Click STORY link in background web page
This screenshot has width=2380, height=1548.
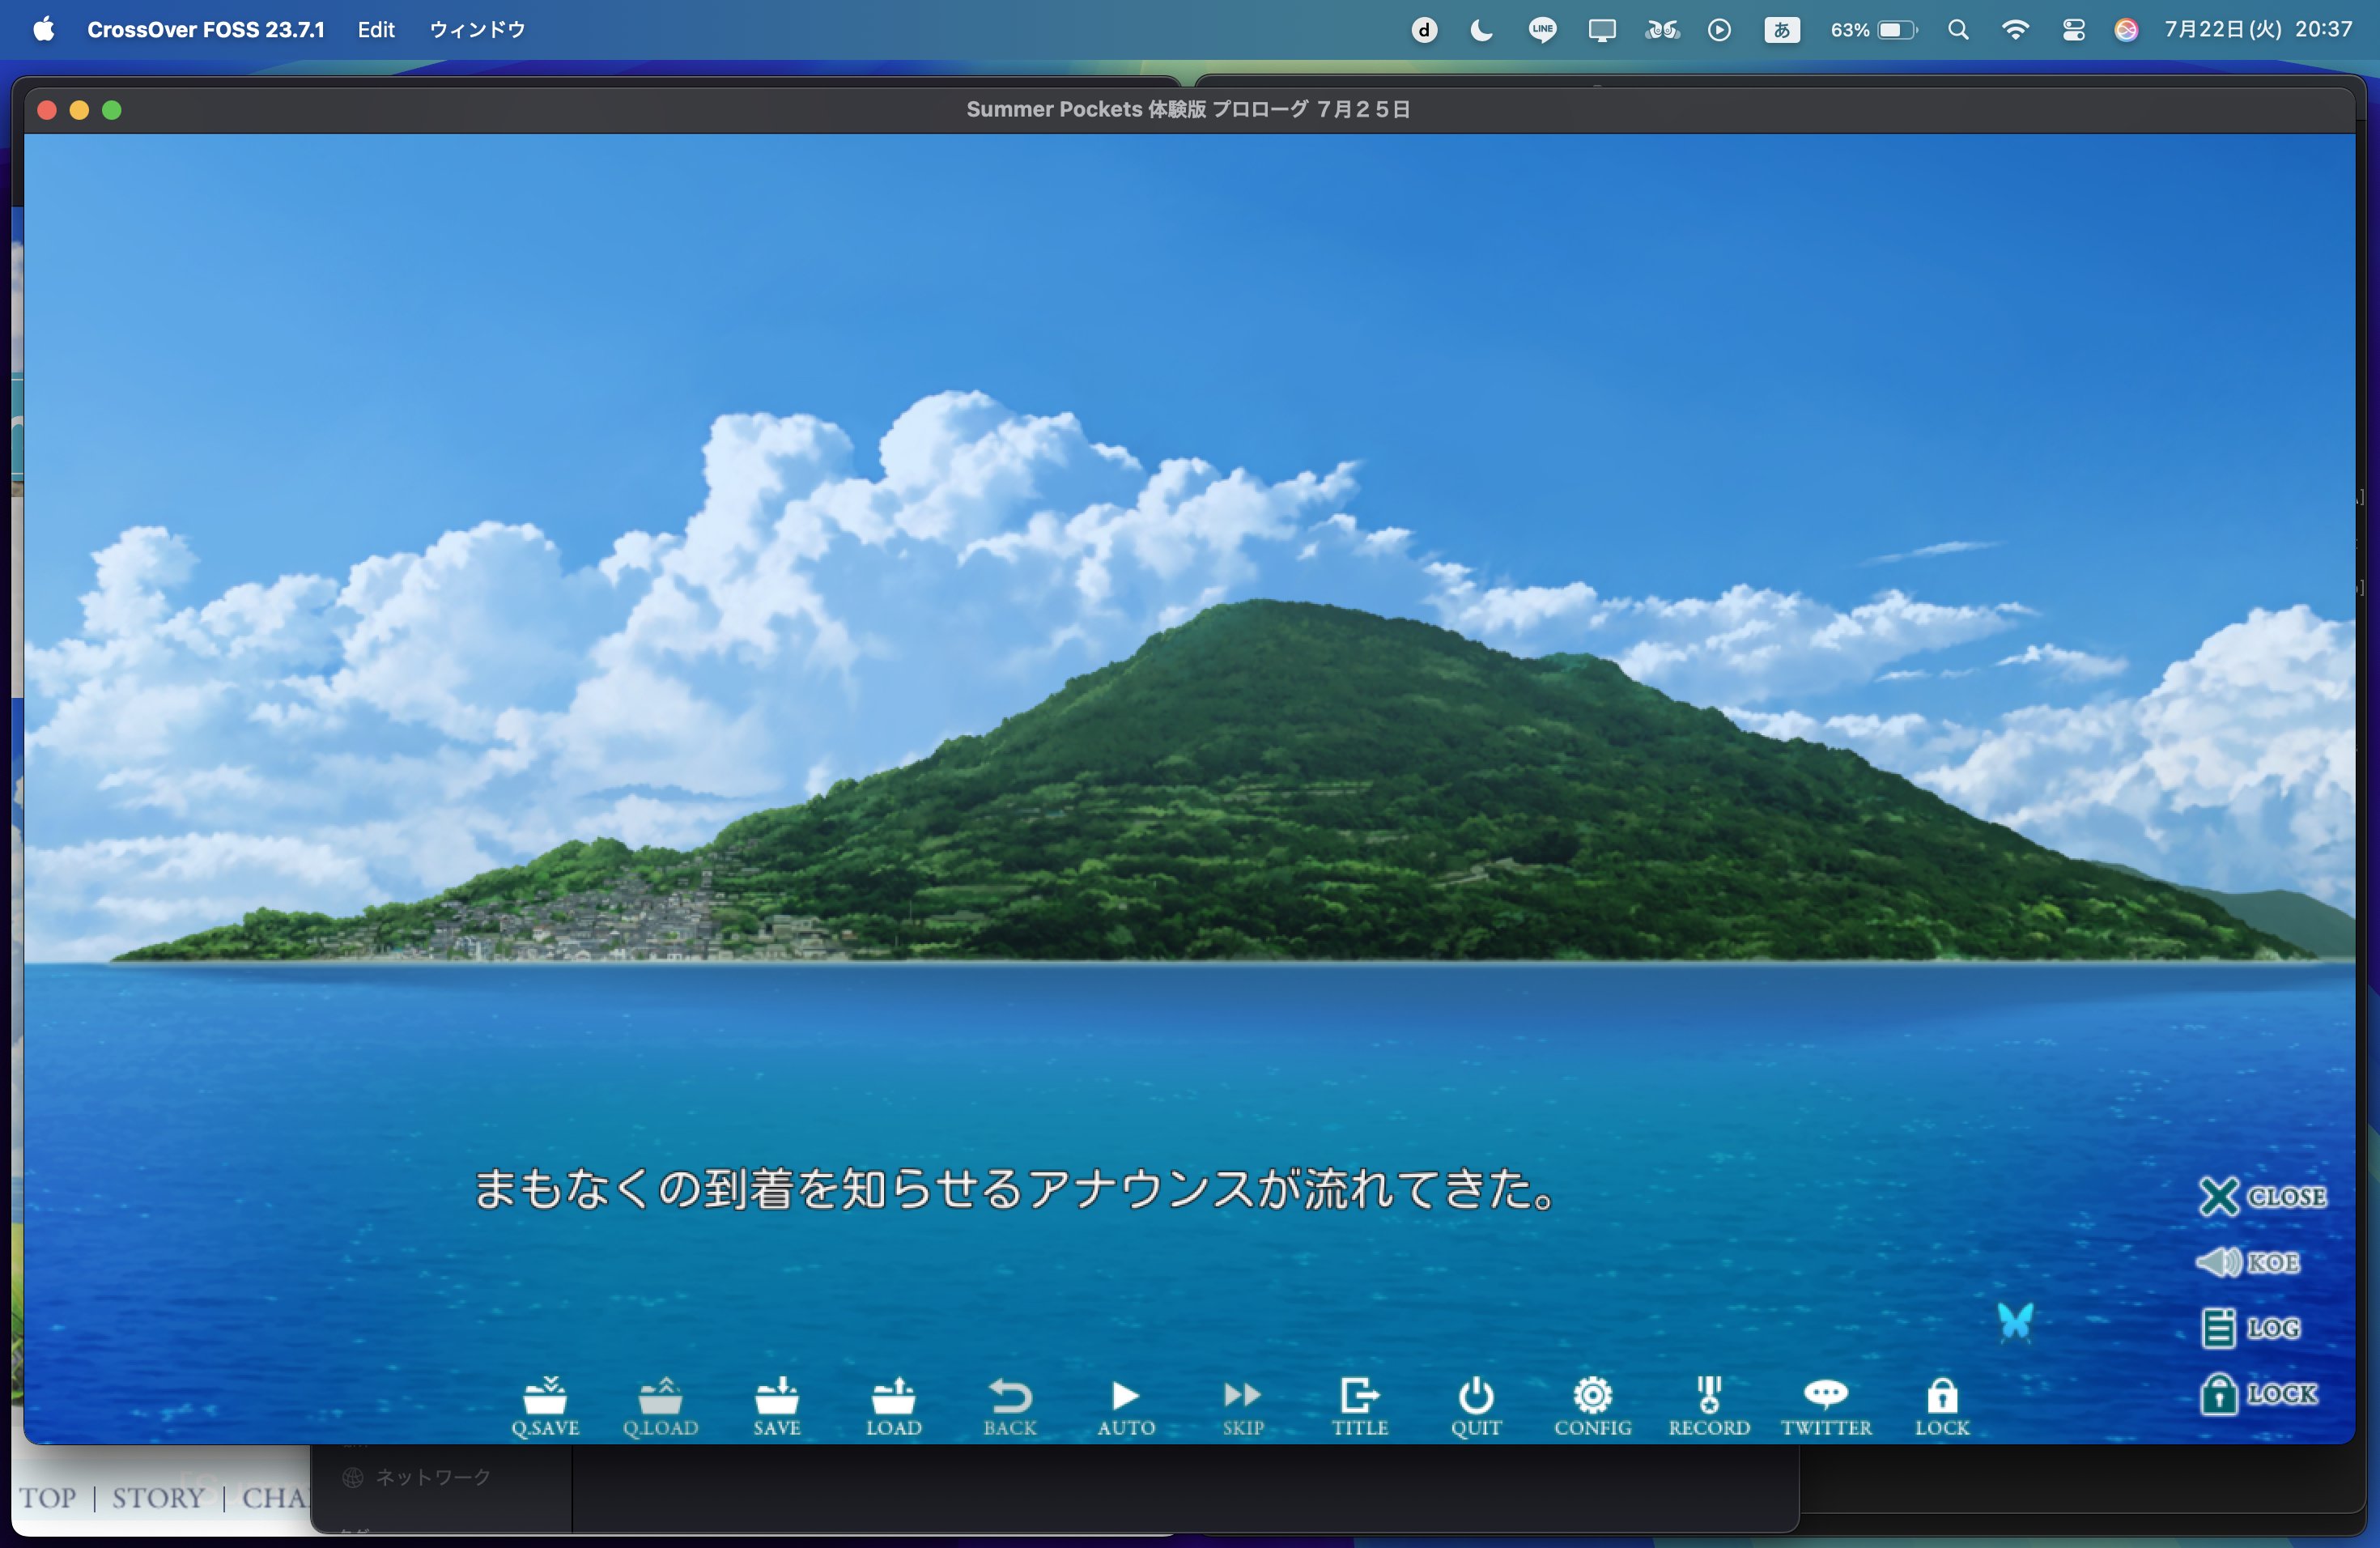pyautogui.click(x=158, y=1498)
